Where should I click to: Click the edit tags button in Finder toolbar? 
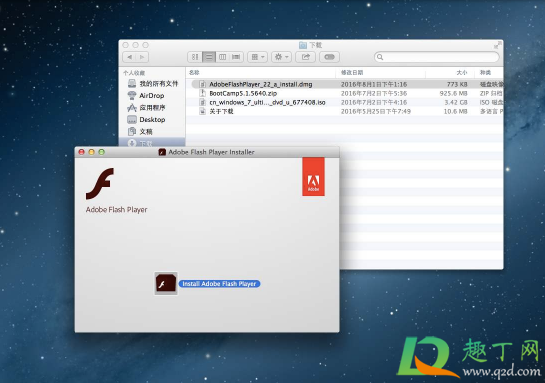[330, 57]
